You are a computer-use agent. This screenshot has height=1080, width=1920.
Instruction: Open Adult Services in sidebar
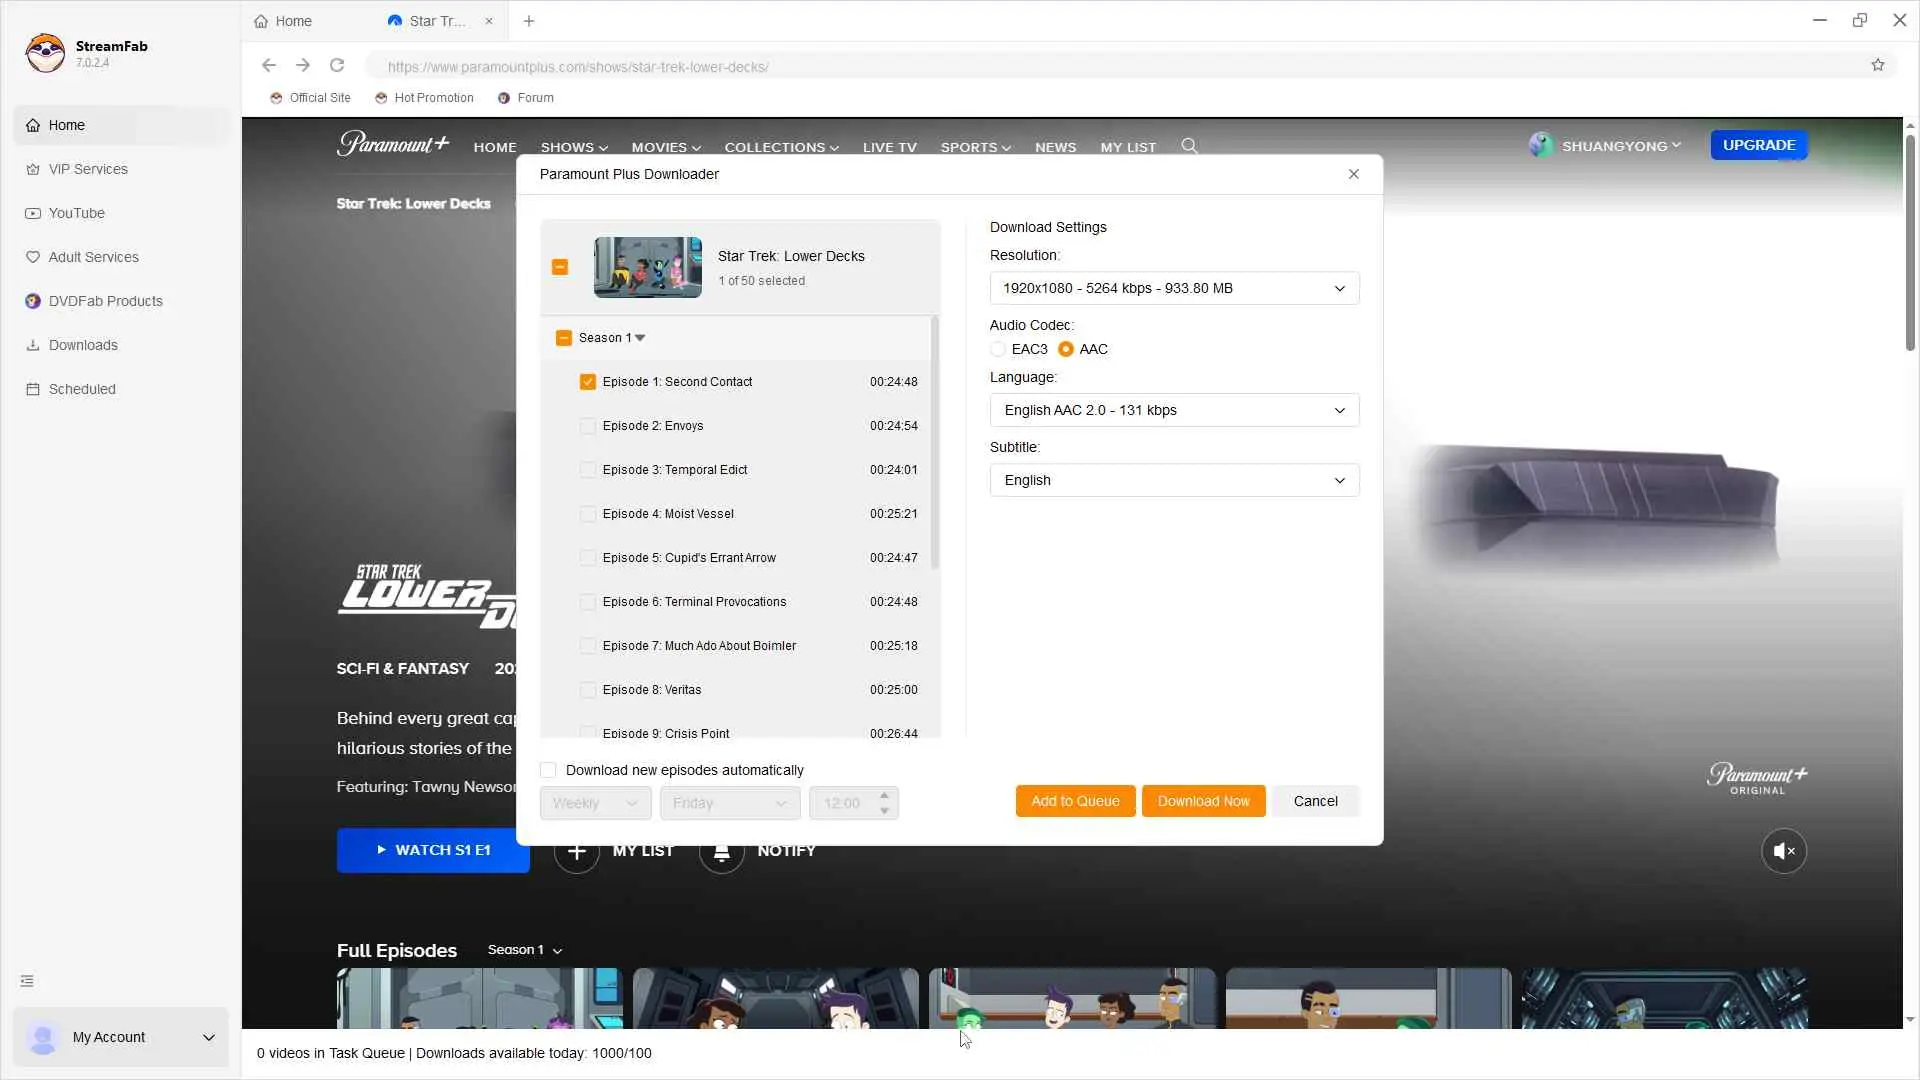click(120, 257)
